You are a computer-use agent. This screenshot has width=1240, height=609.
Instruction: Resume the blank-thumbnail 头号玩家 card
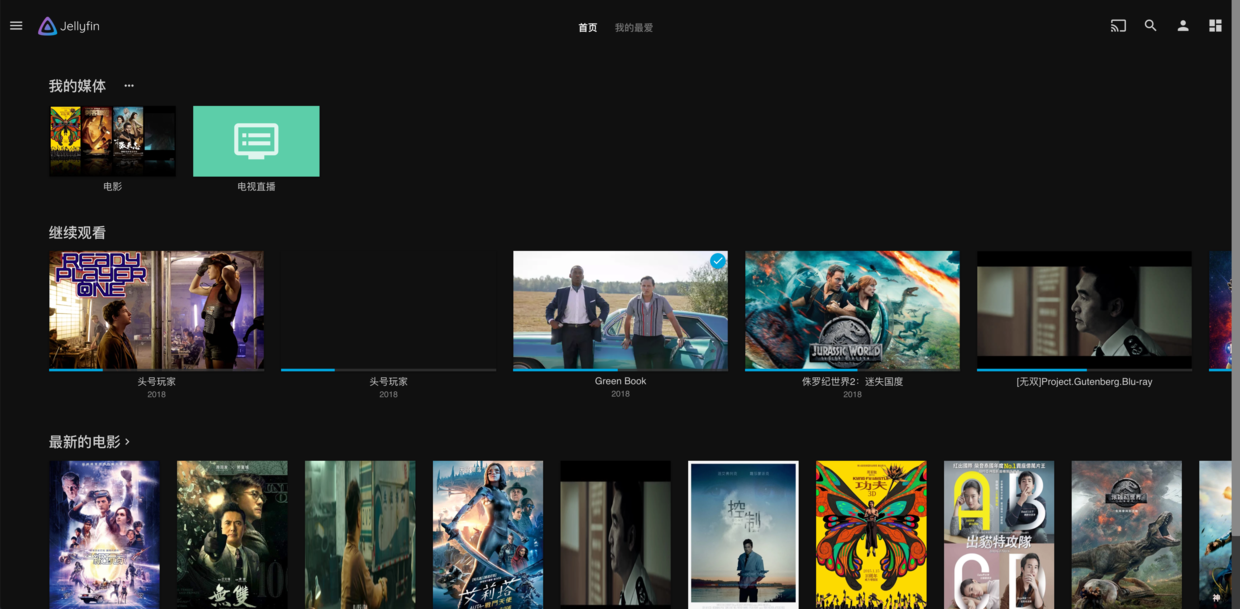coord(388,310)
